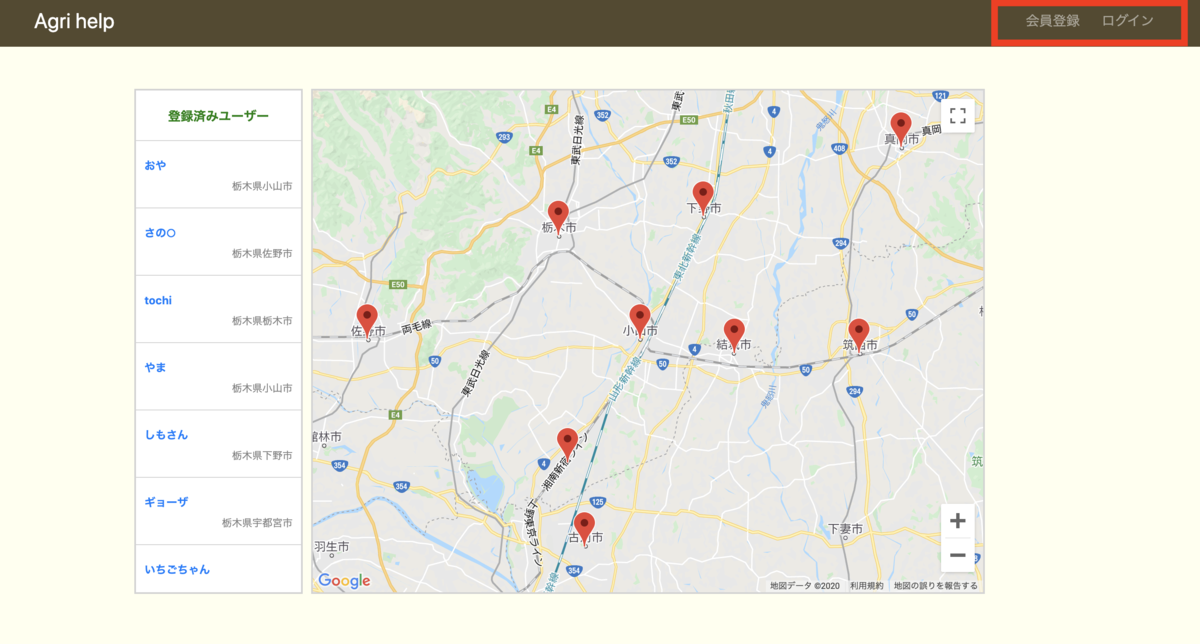Click 地図の誤りを報告する link
Image resolution: width=1200 pixels, height=644 pixels.
point(936,586)
